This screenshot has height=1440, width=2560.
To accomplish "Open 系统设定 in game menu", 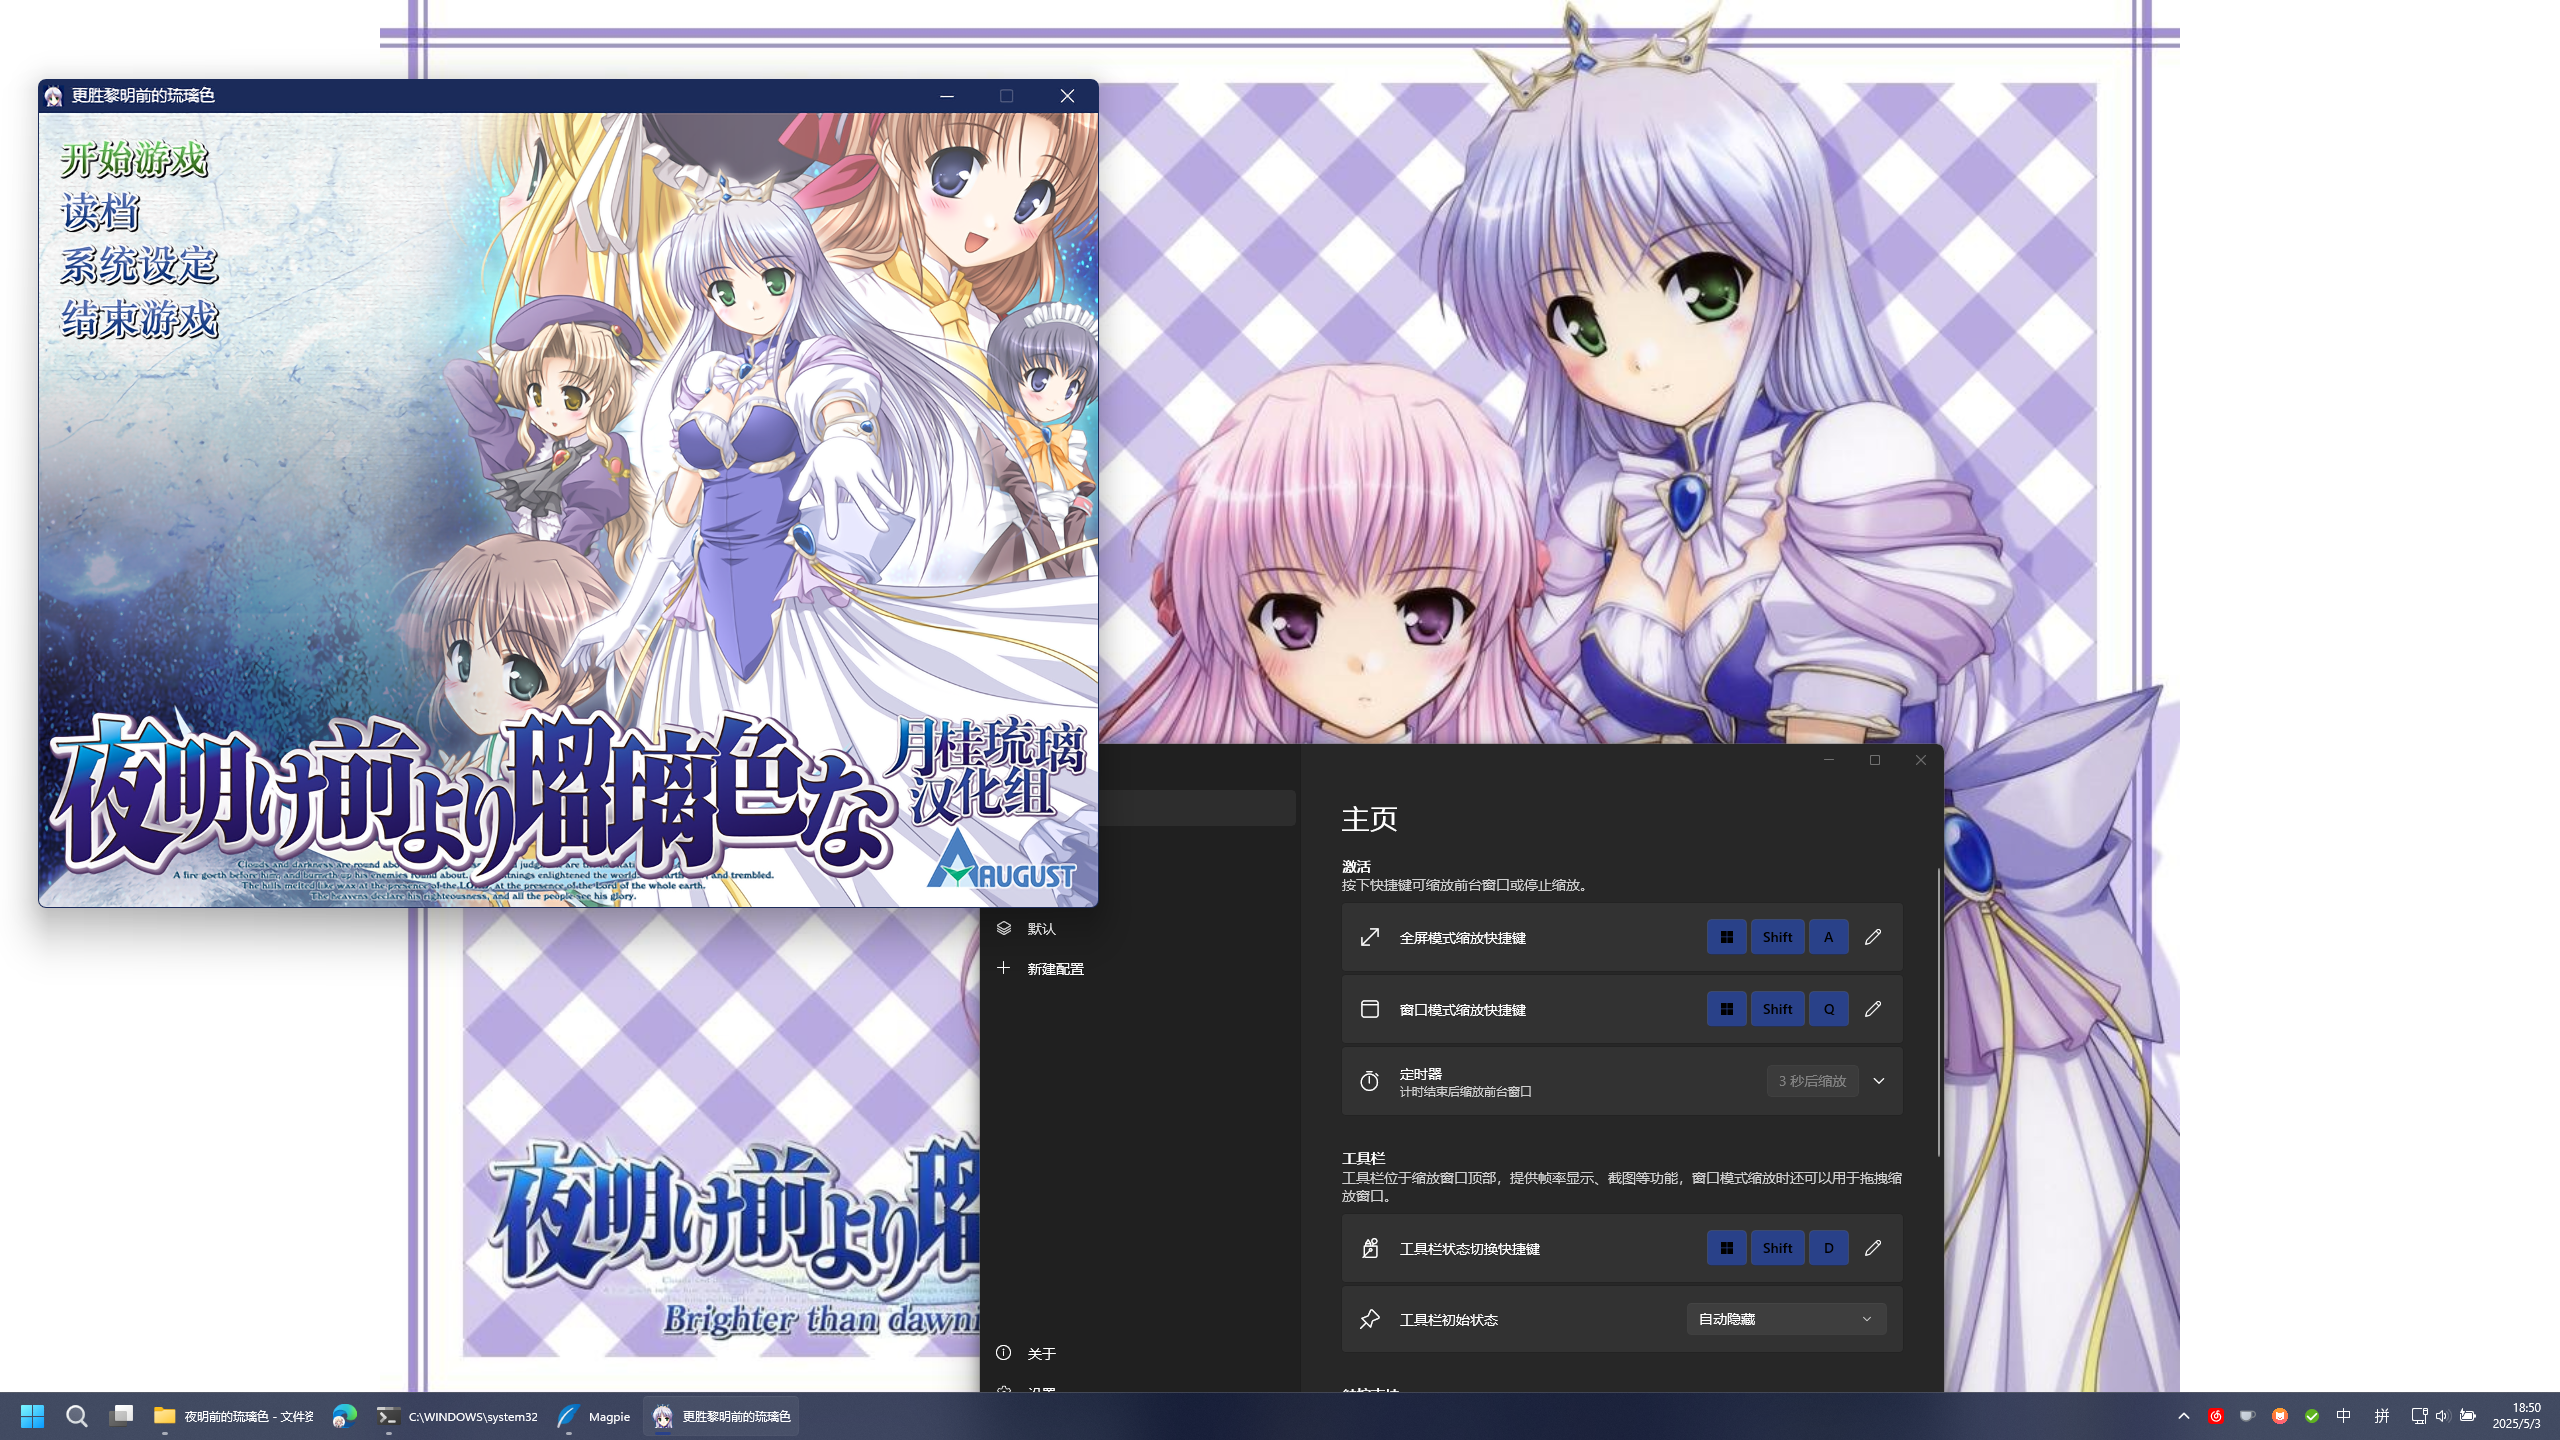I will (x=138, y=265).
